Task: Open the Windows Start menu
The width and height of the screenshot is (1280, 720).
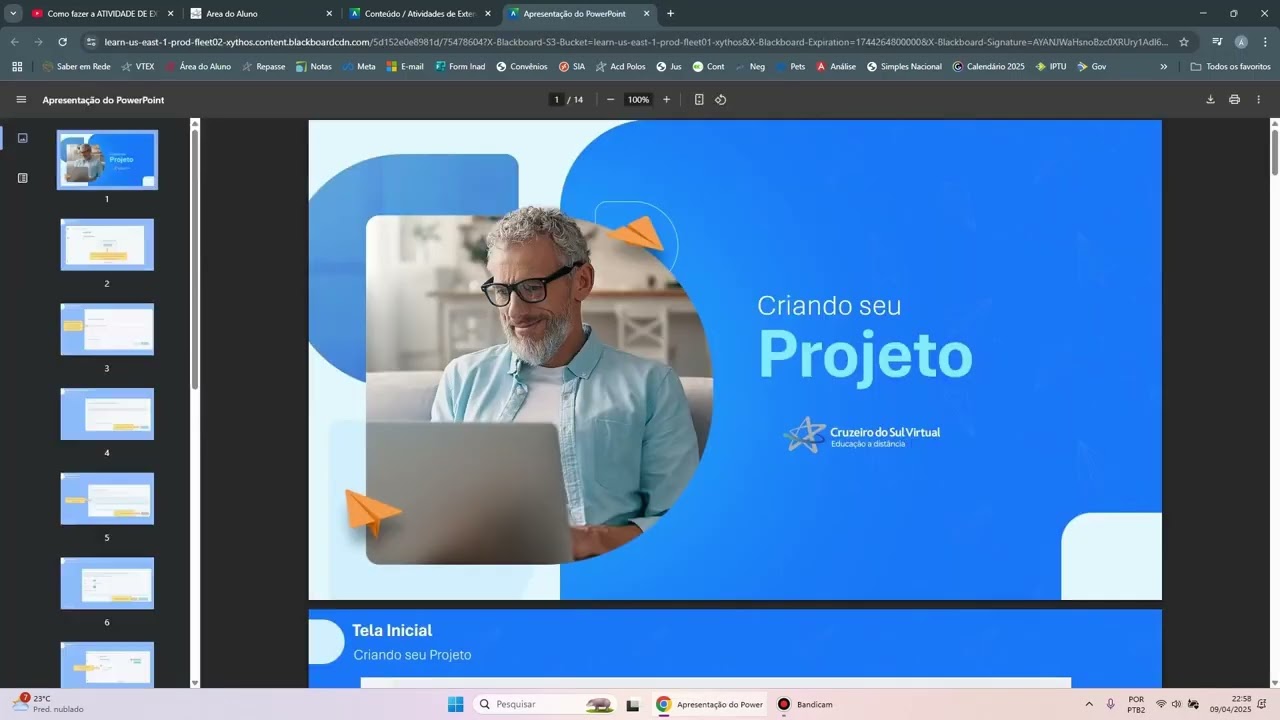Action: tap(455, 704)
